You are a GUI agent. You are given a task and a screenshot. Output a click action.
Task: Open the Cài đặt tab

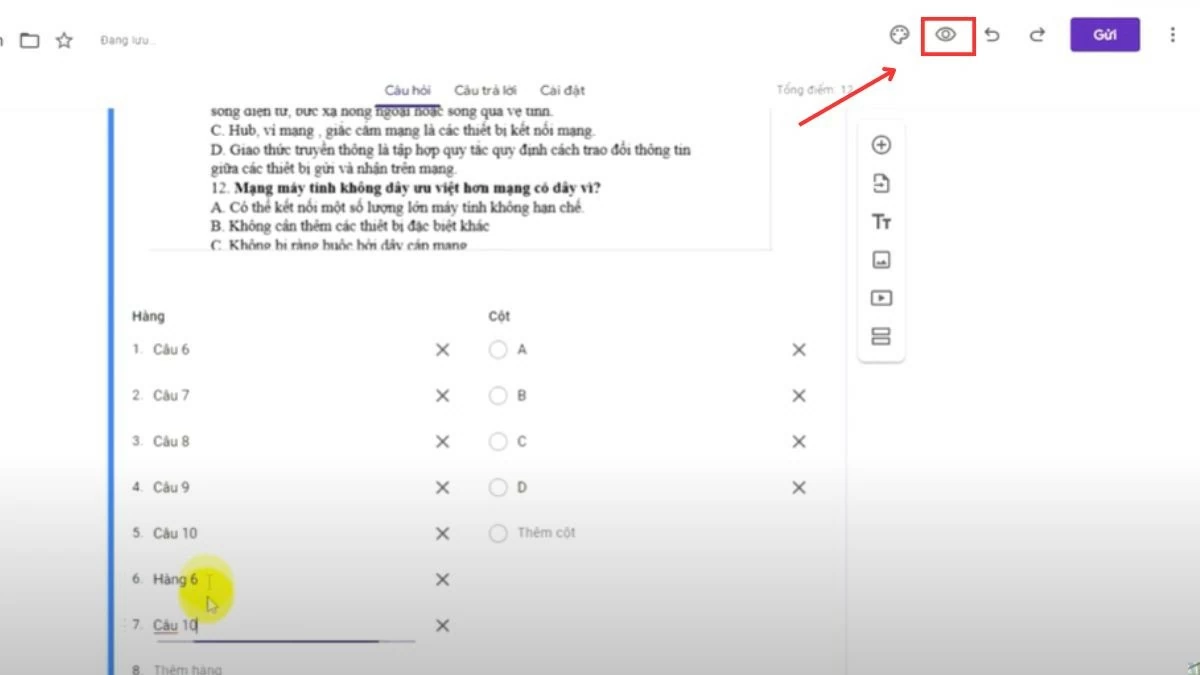click(x=563, y=89)
